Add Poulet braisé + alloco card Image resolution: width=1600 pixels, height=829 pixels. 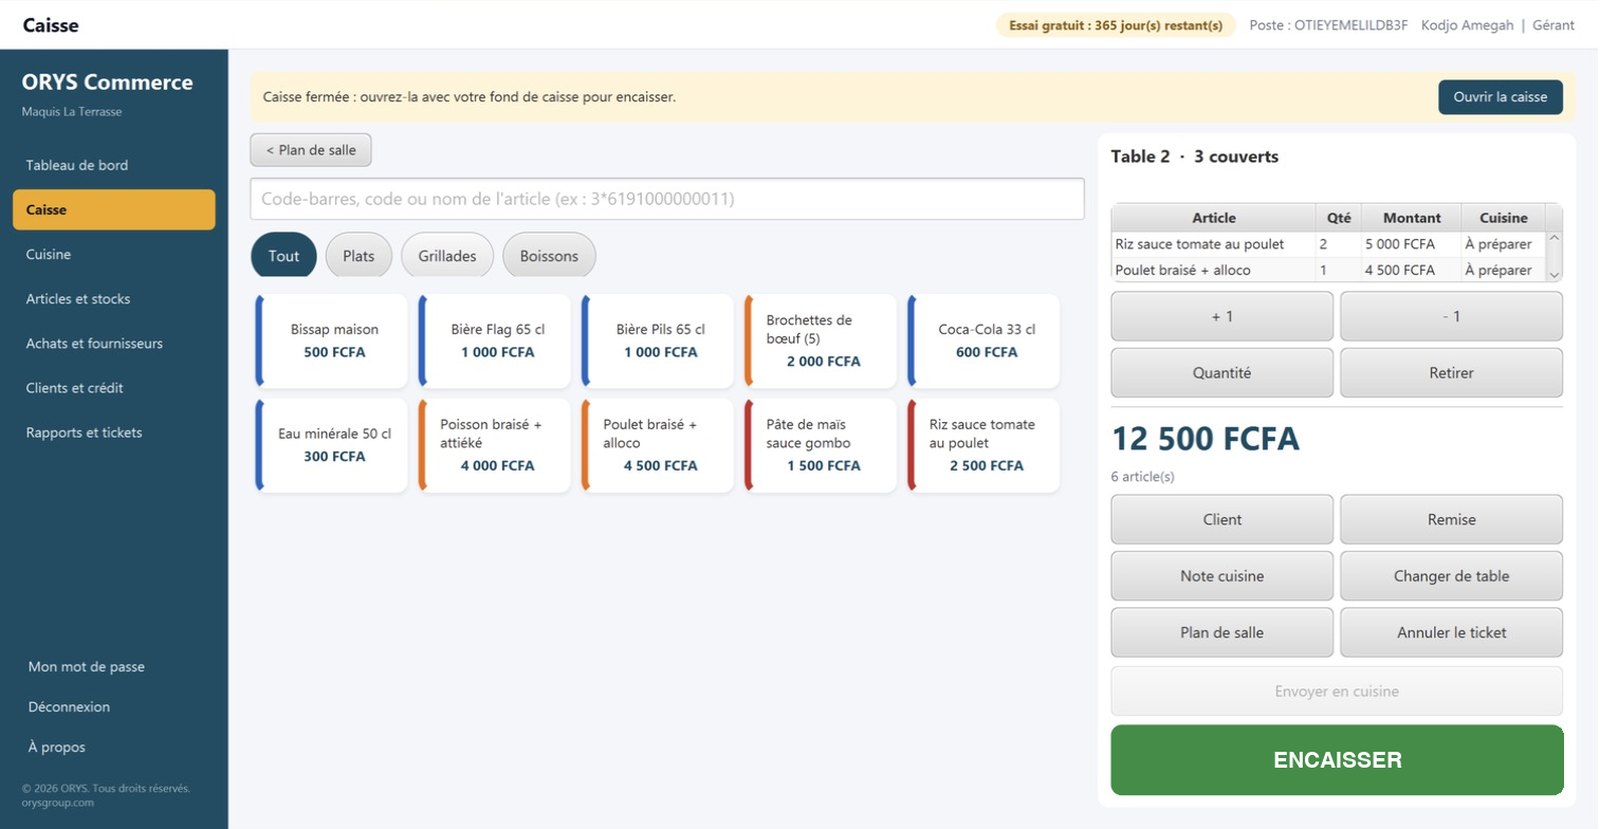click(x=658, y=445)
